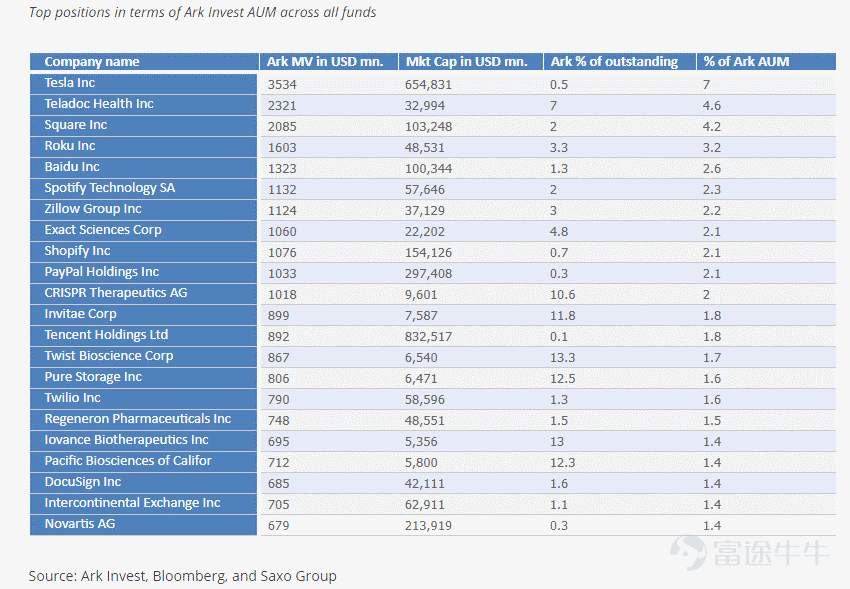Click Teladoc's market cap 32,994
The image size is (850, 589).
tap(425, 106)
